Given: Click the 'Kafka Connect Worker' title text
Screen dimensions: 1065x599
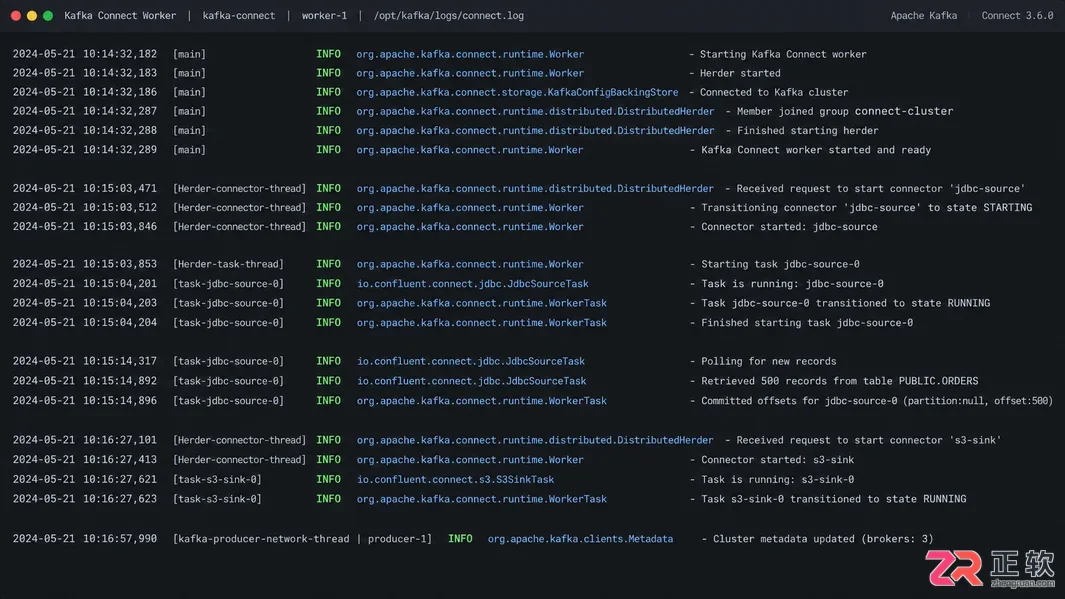Looking at the screenshot, I should point(120,16).
